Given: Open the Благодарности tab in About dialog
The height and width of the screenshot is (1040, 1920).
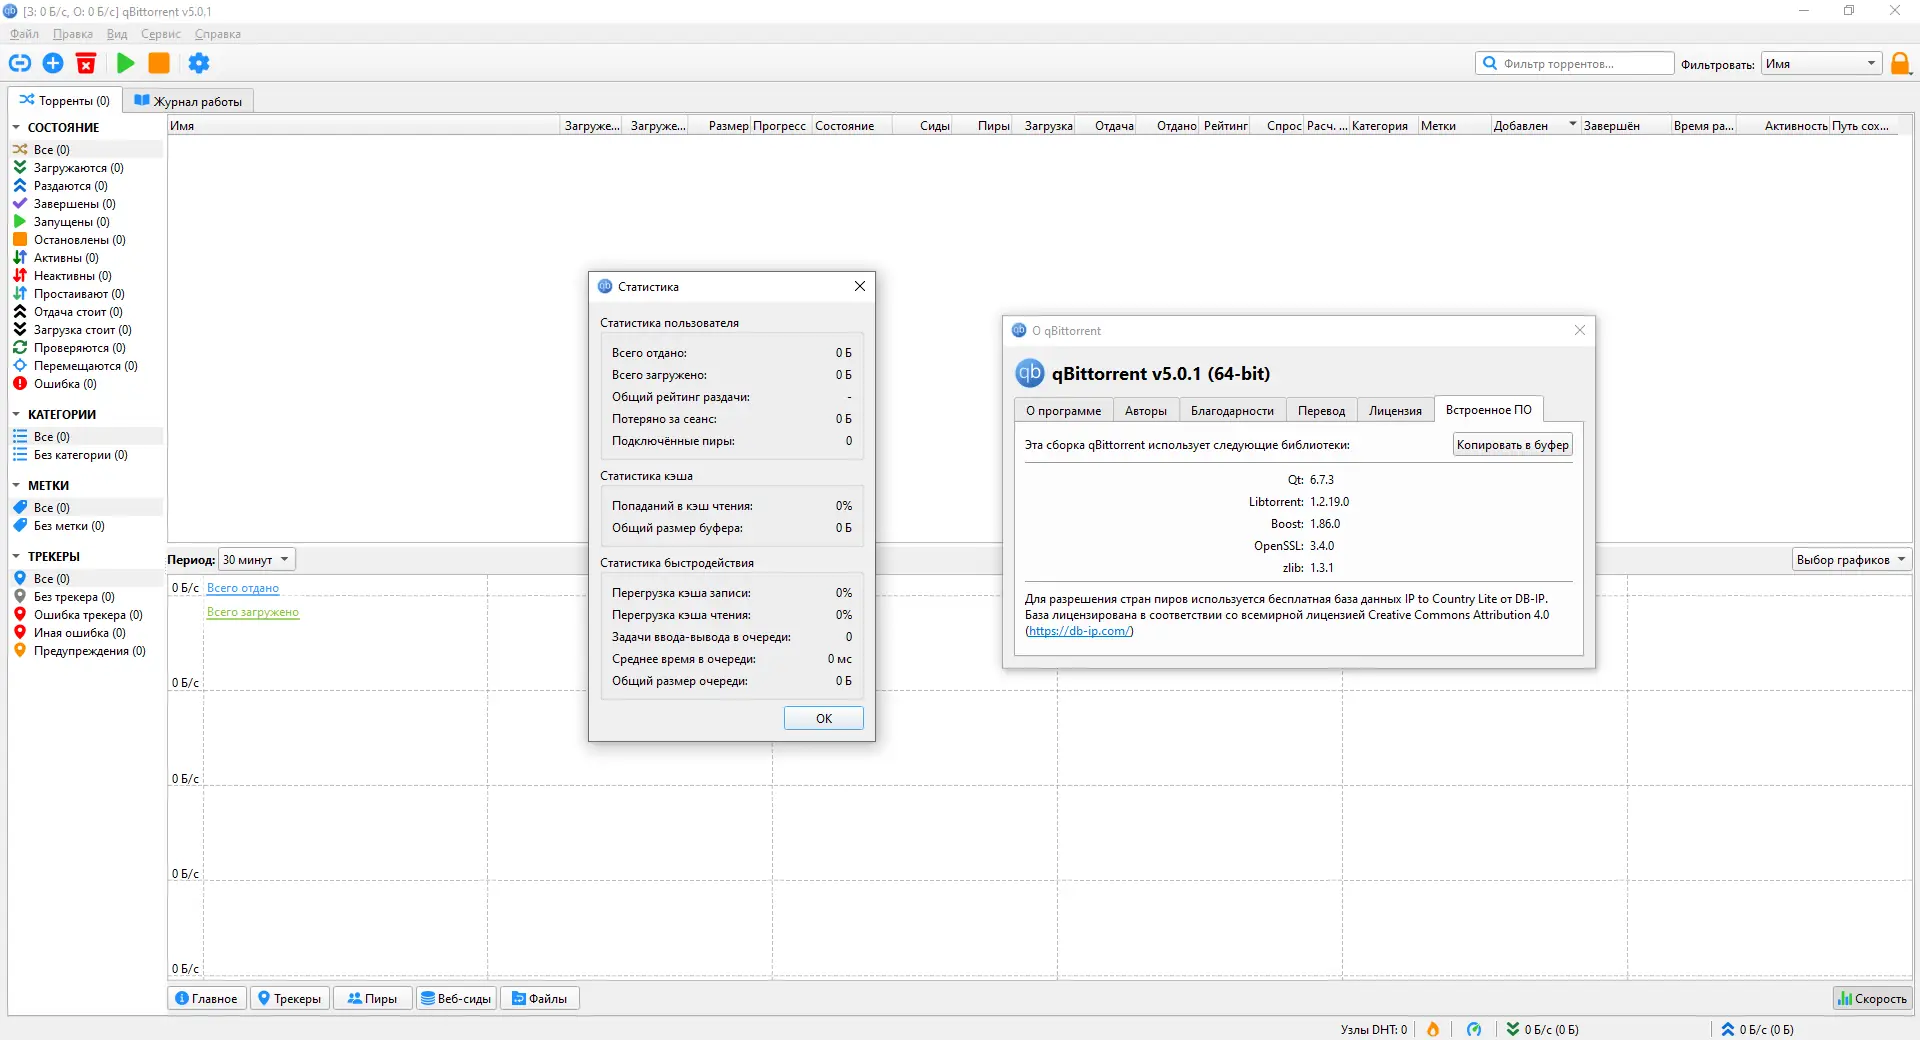Looking at the screenshot, I should point(1232,411).
